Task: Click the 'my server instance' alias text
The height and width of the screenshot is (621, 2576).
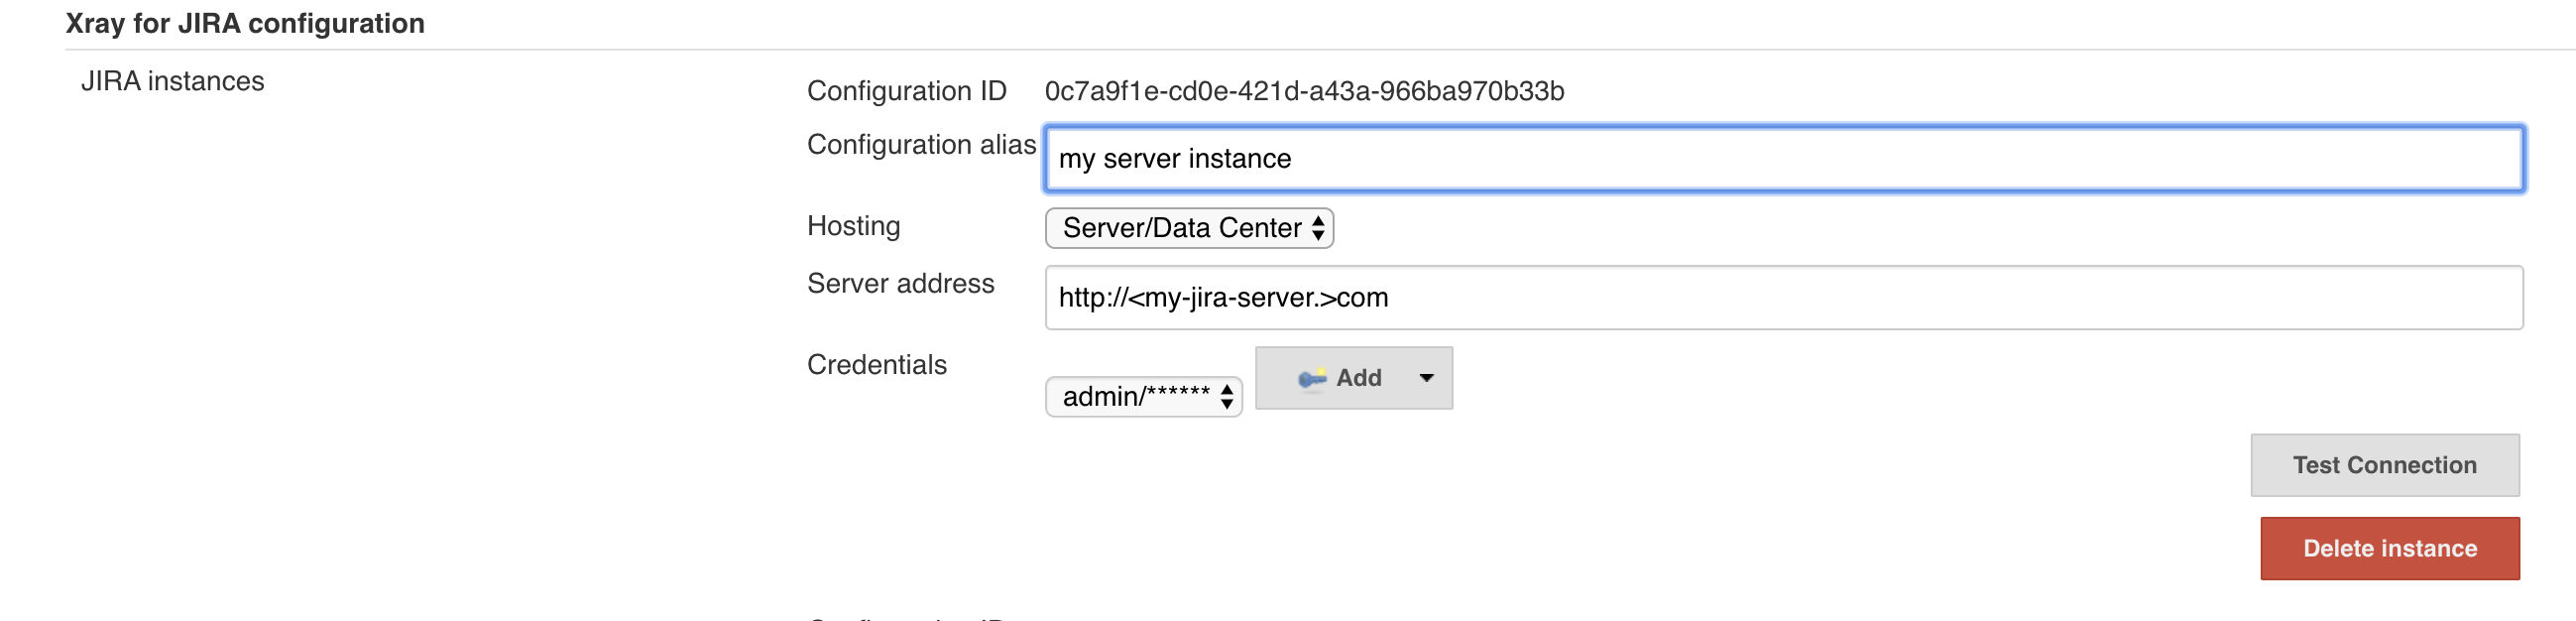Action: point(1174,159)
